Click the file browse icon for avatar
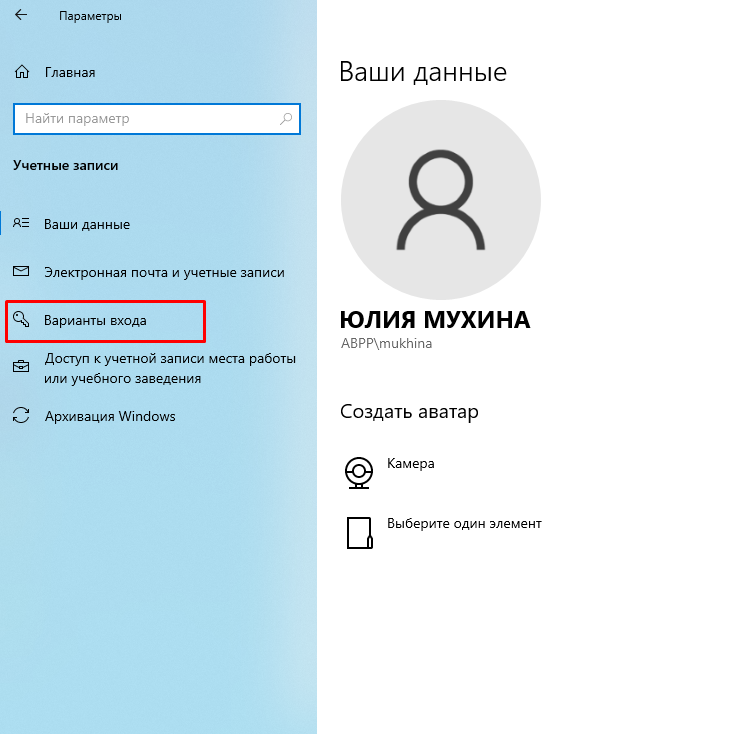751x734 pixels. 358,532
